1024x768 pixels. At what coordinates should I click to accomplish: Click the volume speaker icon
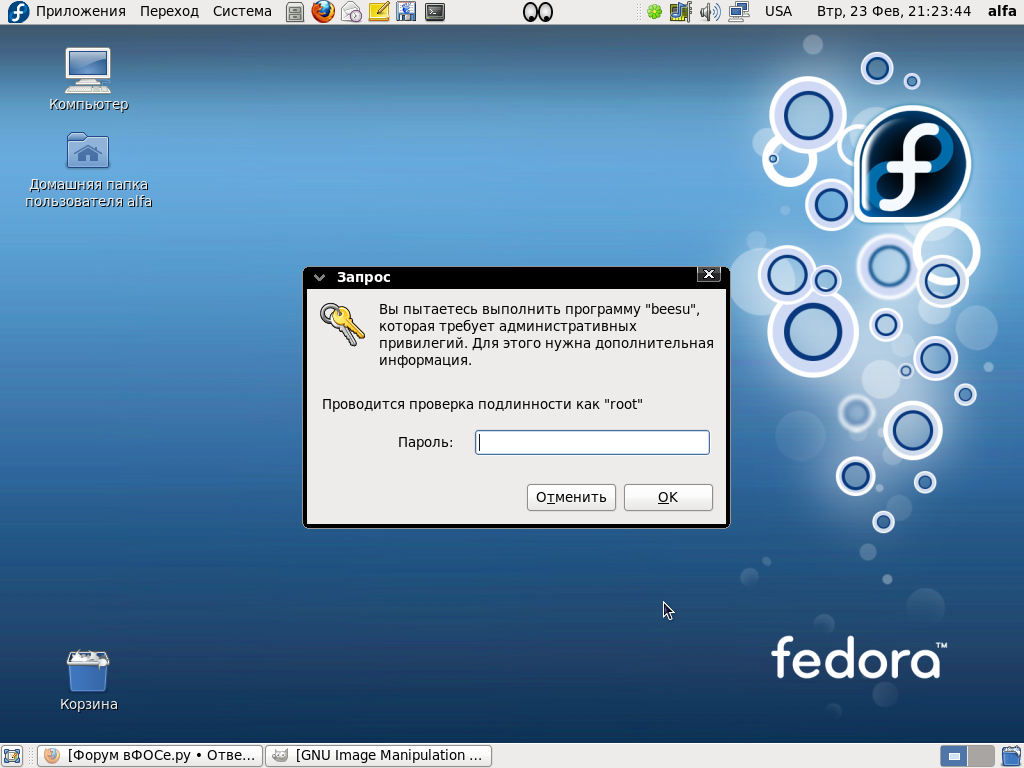click(710, 12)
